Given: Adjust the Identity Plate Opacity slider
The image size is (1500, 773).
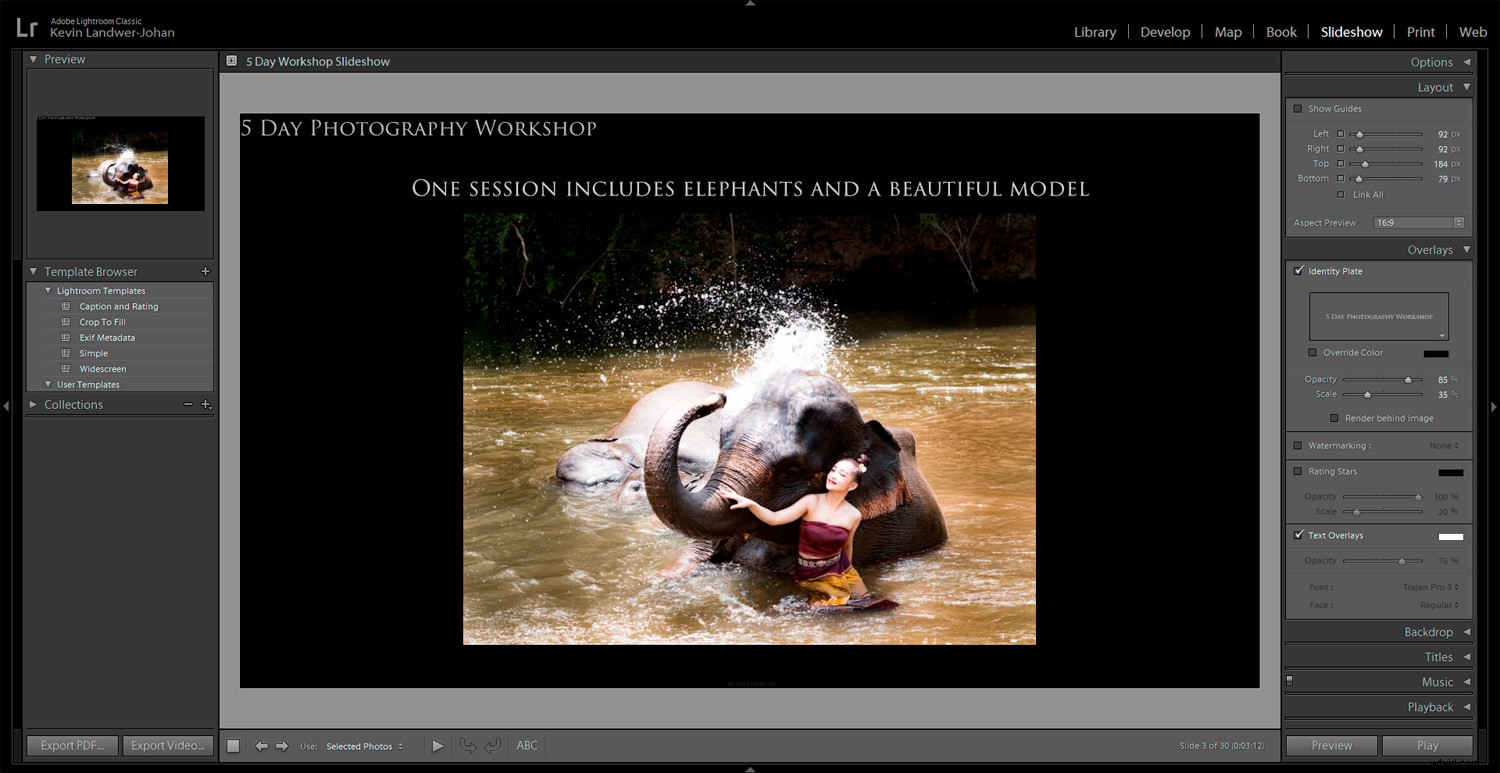Looking at the screenshot, I should [x=1409, y=379].
